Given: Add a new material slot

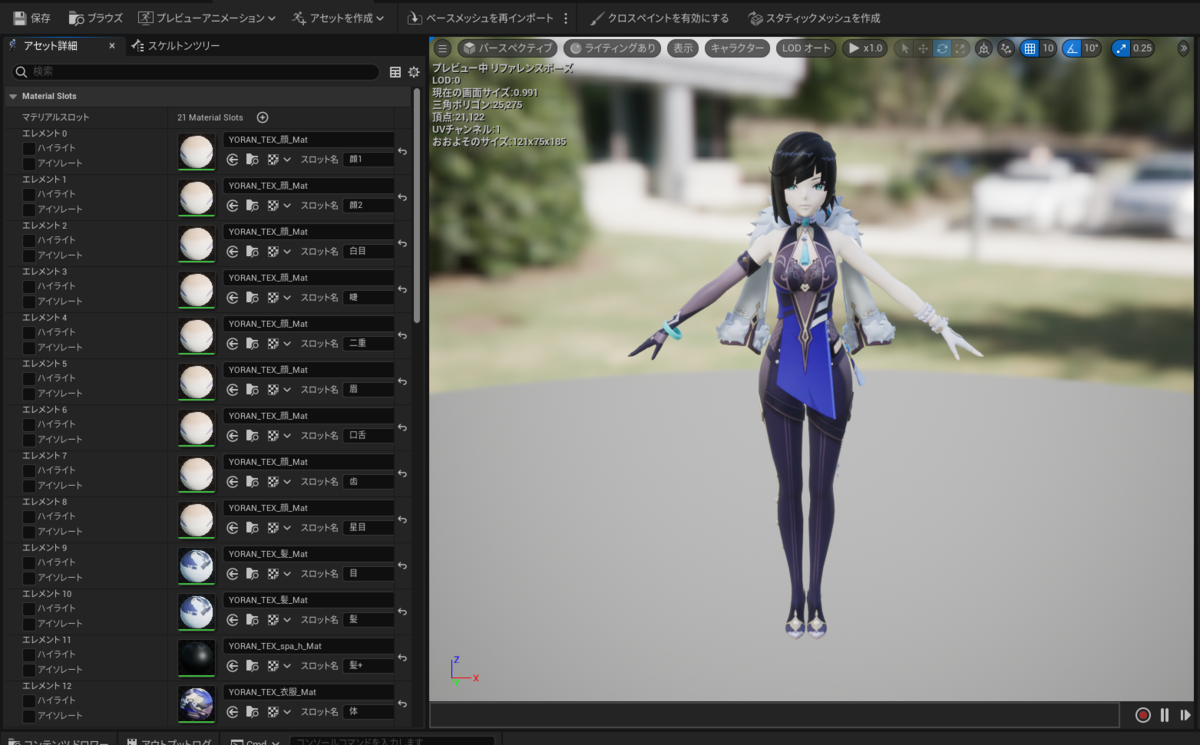Looking at the screenshot, I should [x=263, y=117].
